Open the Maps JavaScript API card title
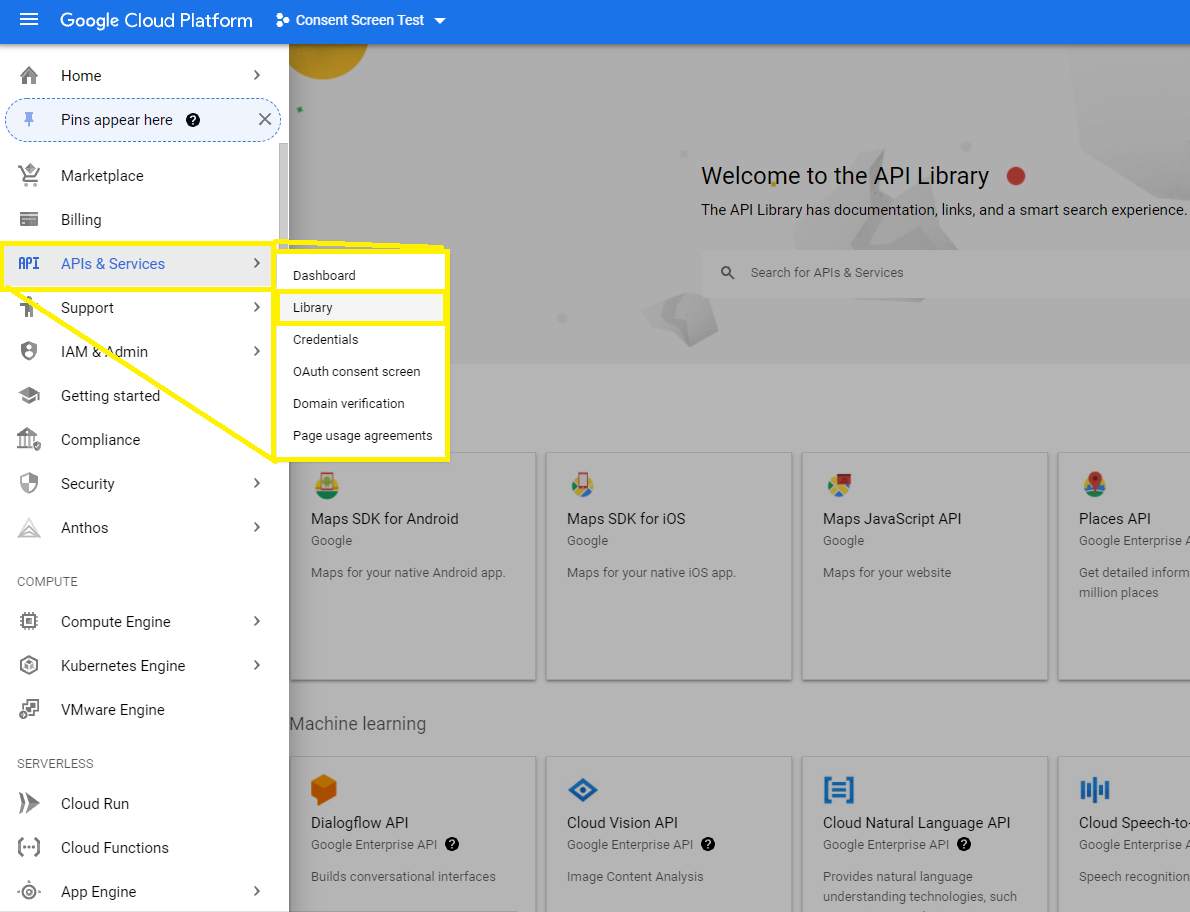The height and width of the screenshot is (912, 1190). [x=892, y=519]
